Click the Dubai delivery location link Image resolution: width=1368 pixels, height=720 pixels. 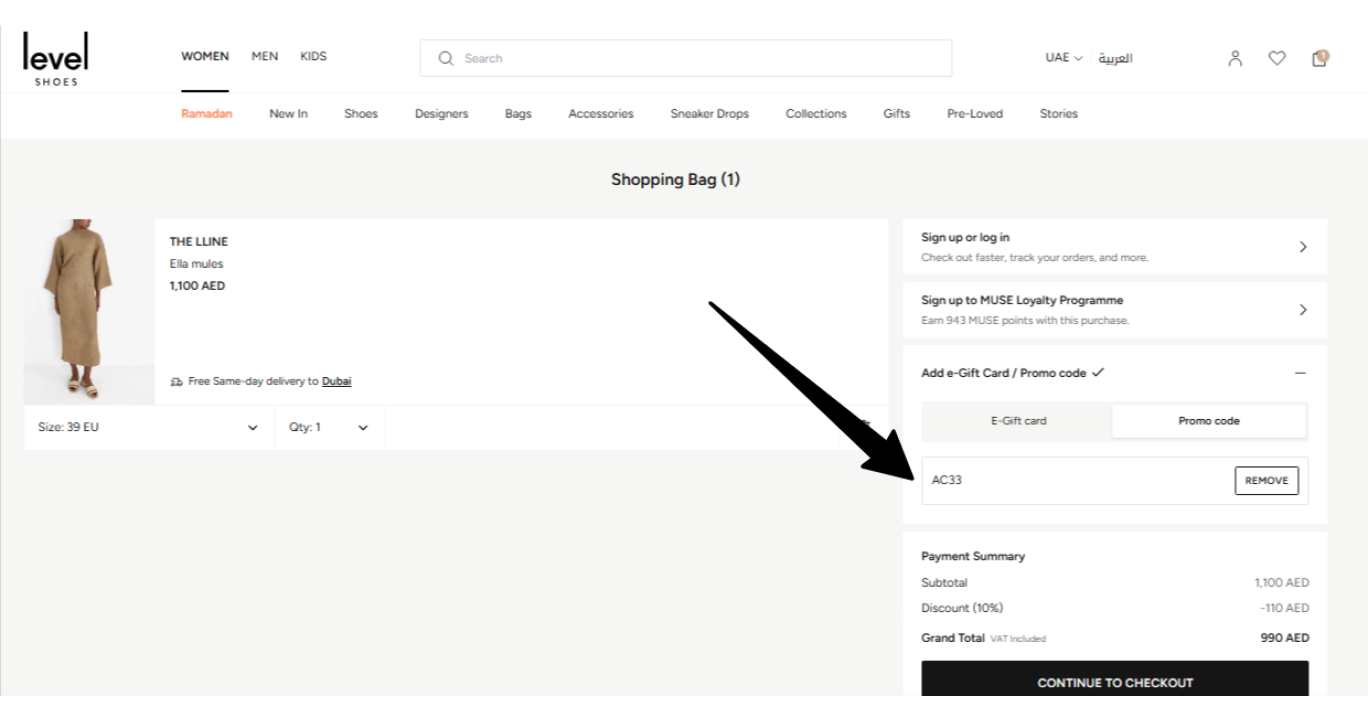coord(336,381)
